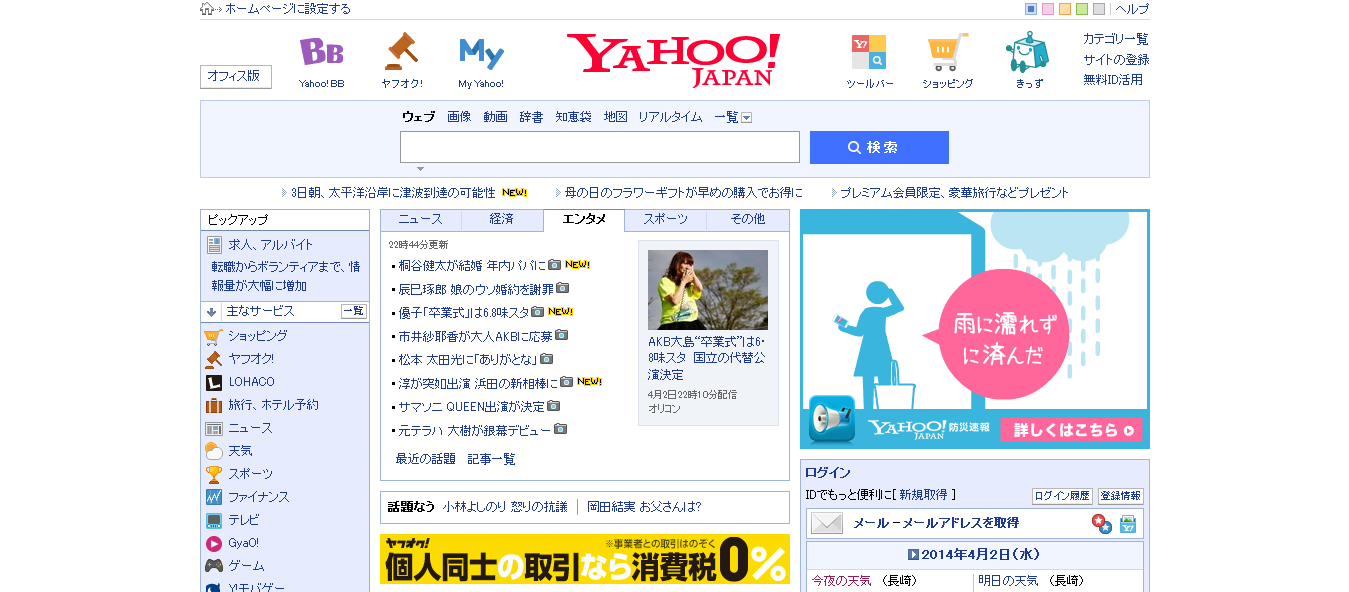Click the house icon beside homepage setting link
Screen dimensions: 1349x592
207,9
